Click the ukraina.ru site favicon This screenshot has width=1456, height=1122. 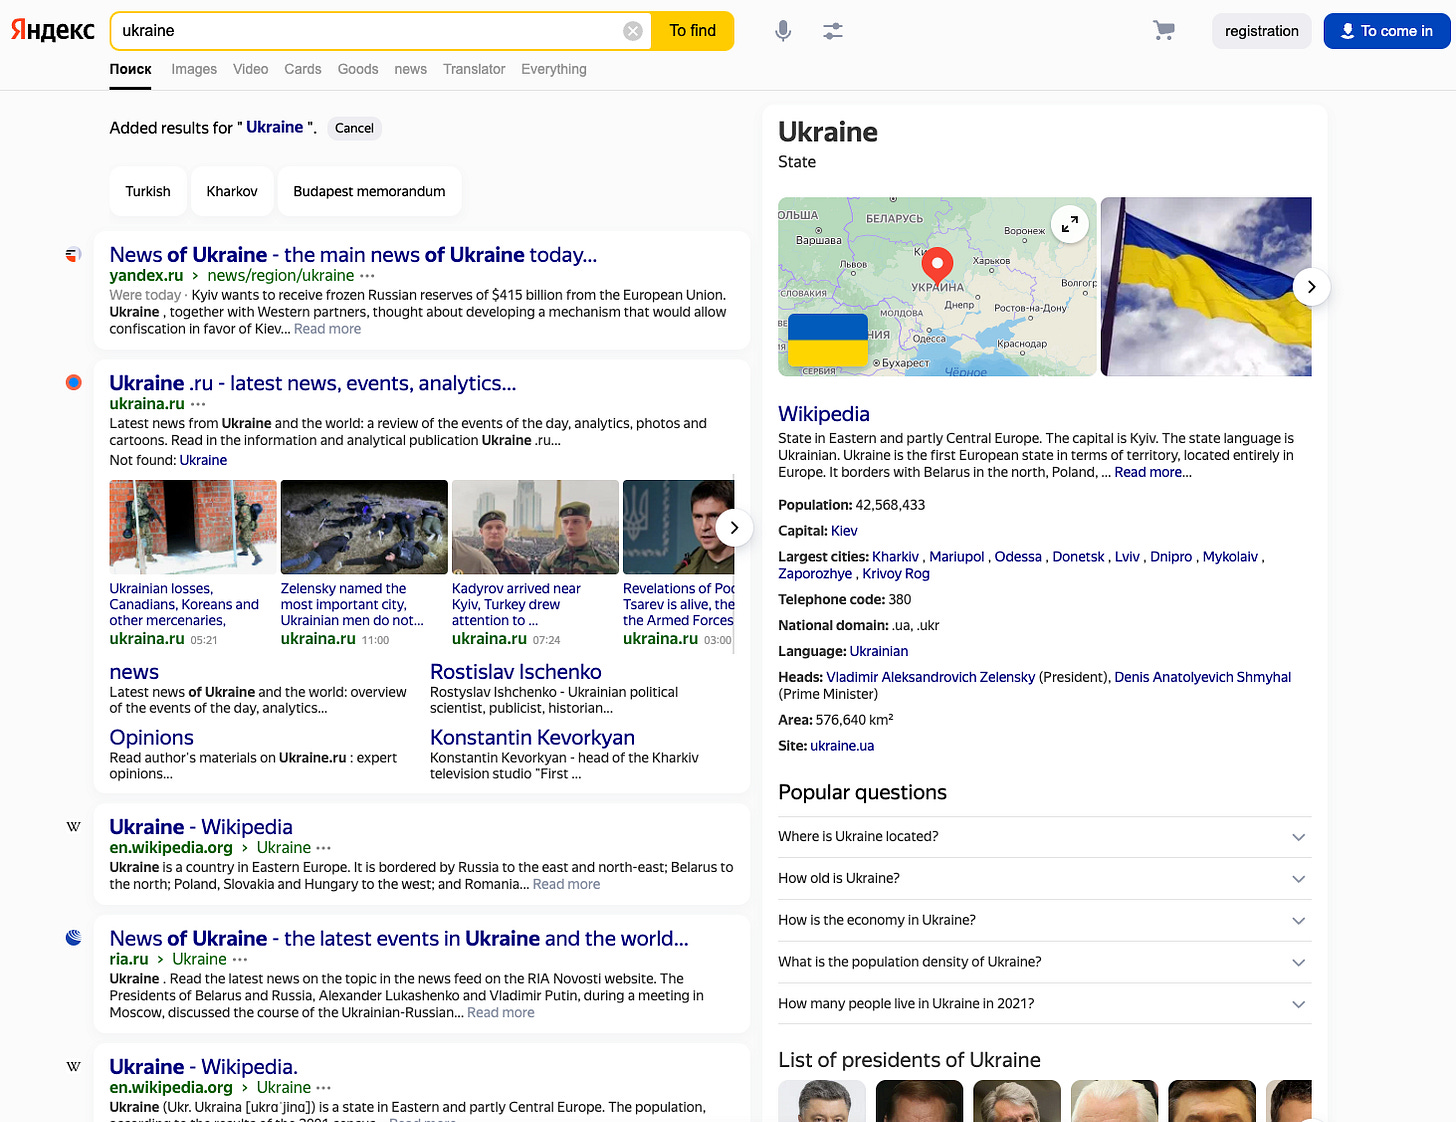tap(73, 382)
